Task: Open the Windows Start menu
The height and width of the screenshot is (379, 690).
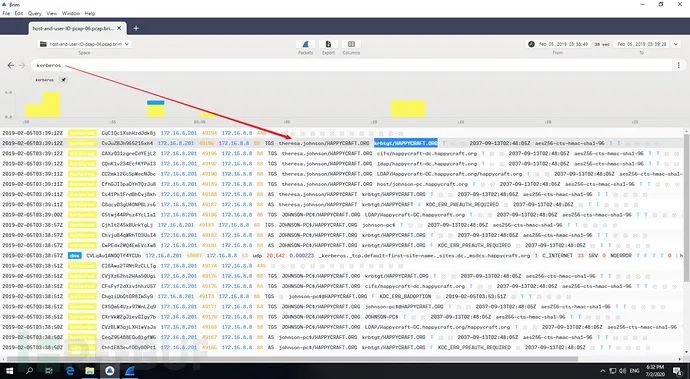Action: point(10,371)
